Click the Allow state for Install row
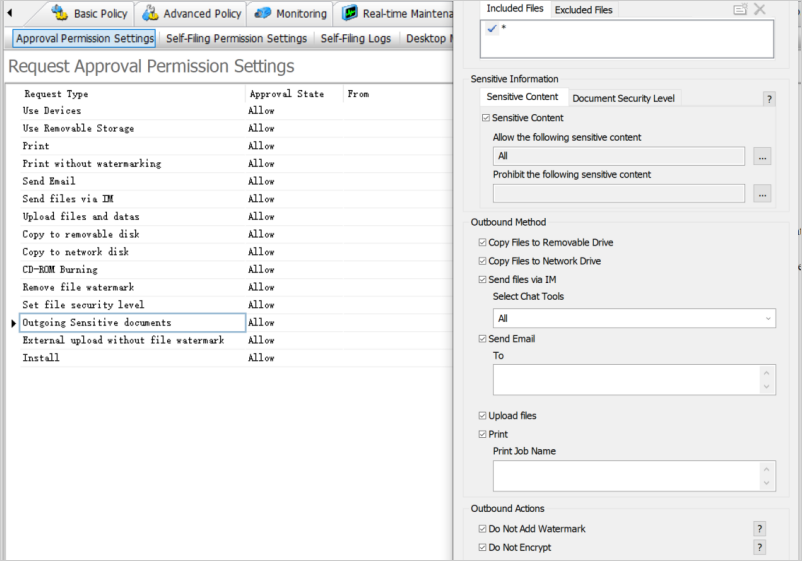Image resolution: width=802 pixels, height=561 pixels. point(261,358)
